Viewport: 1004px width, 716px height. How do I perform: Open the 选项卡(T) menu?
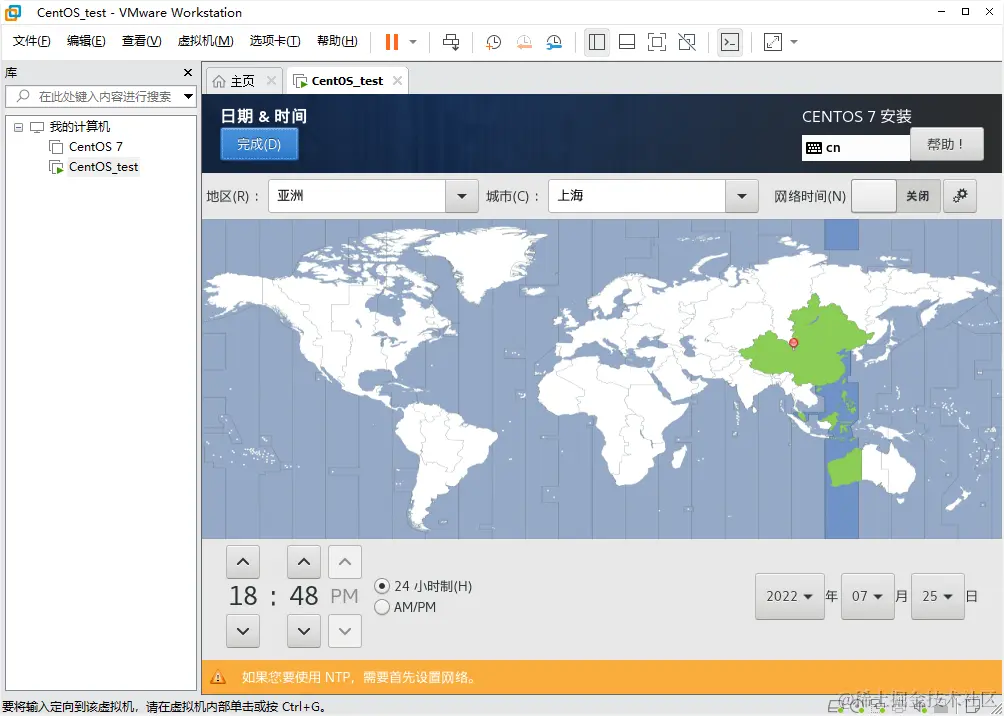coord(275,41)
